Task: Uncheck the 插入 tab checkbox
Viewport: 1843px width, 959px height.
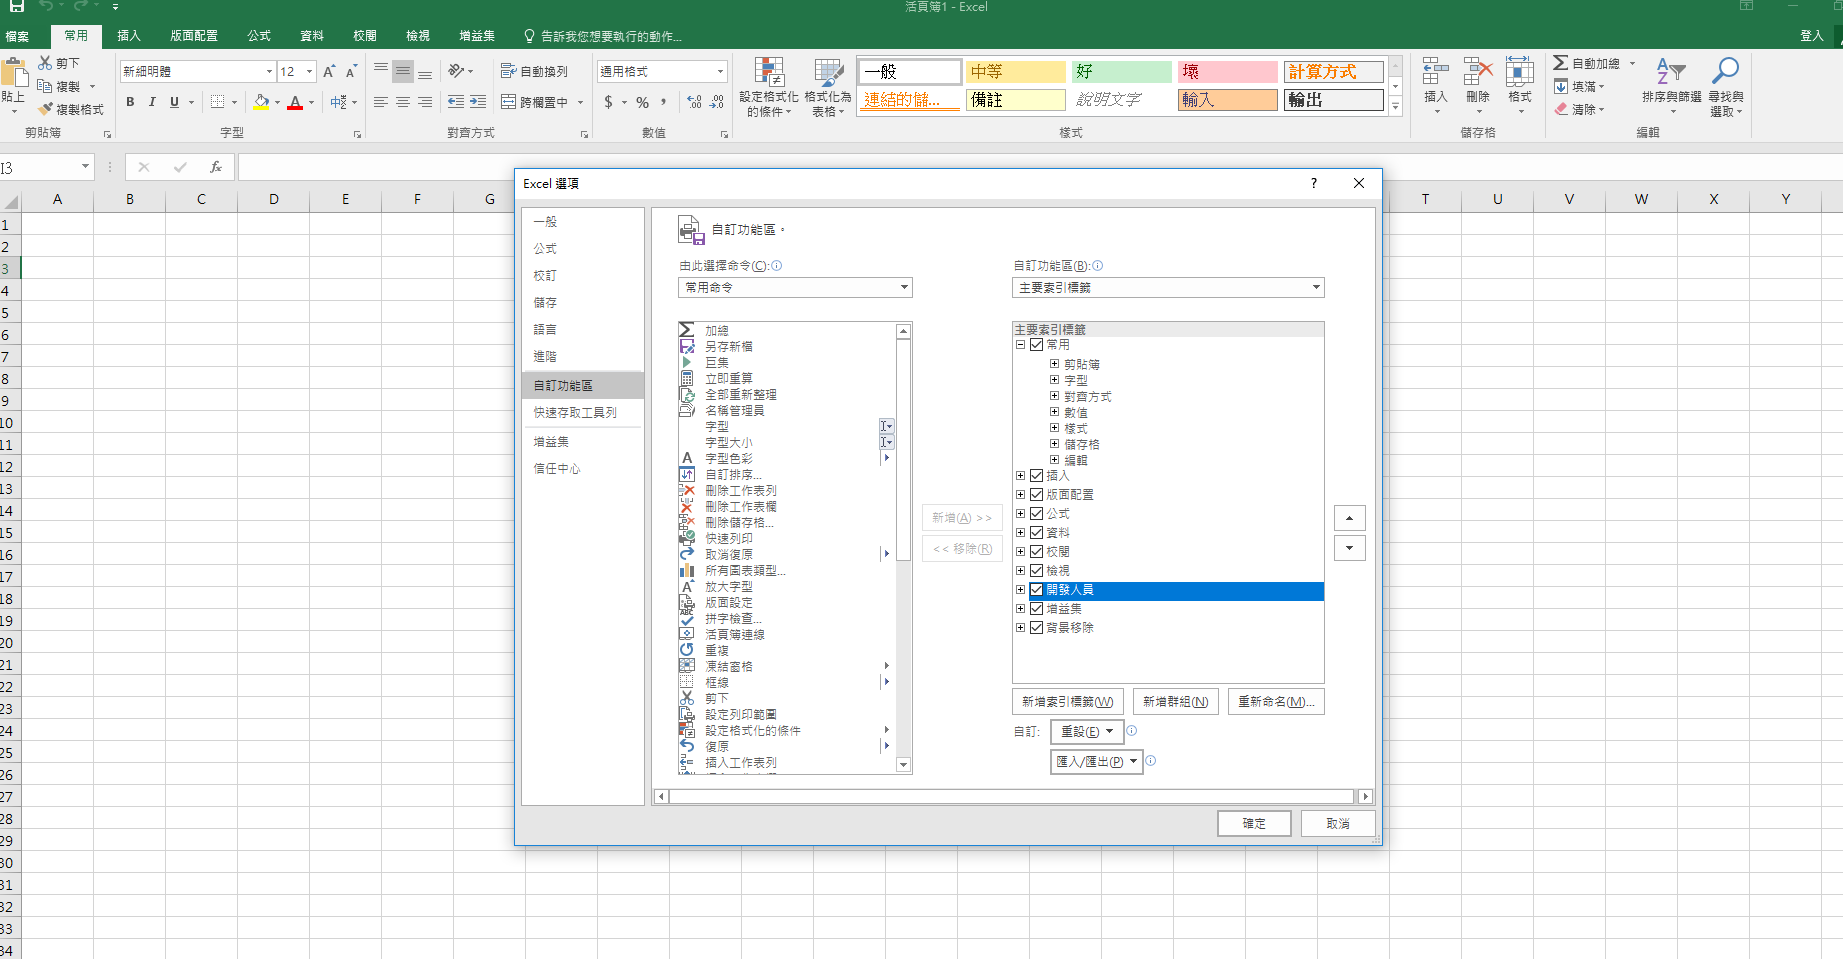Action: [1037, 476]
